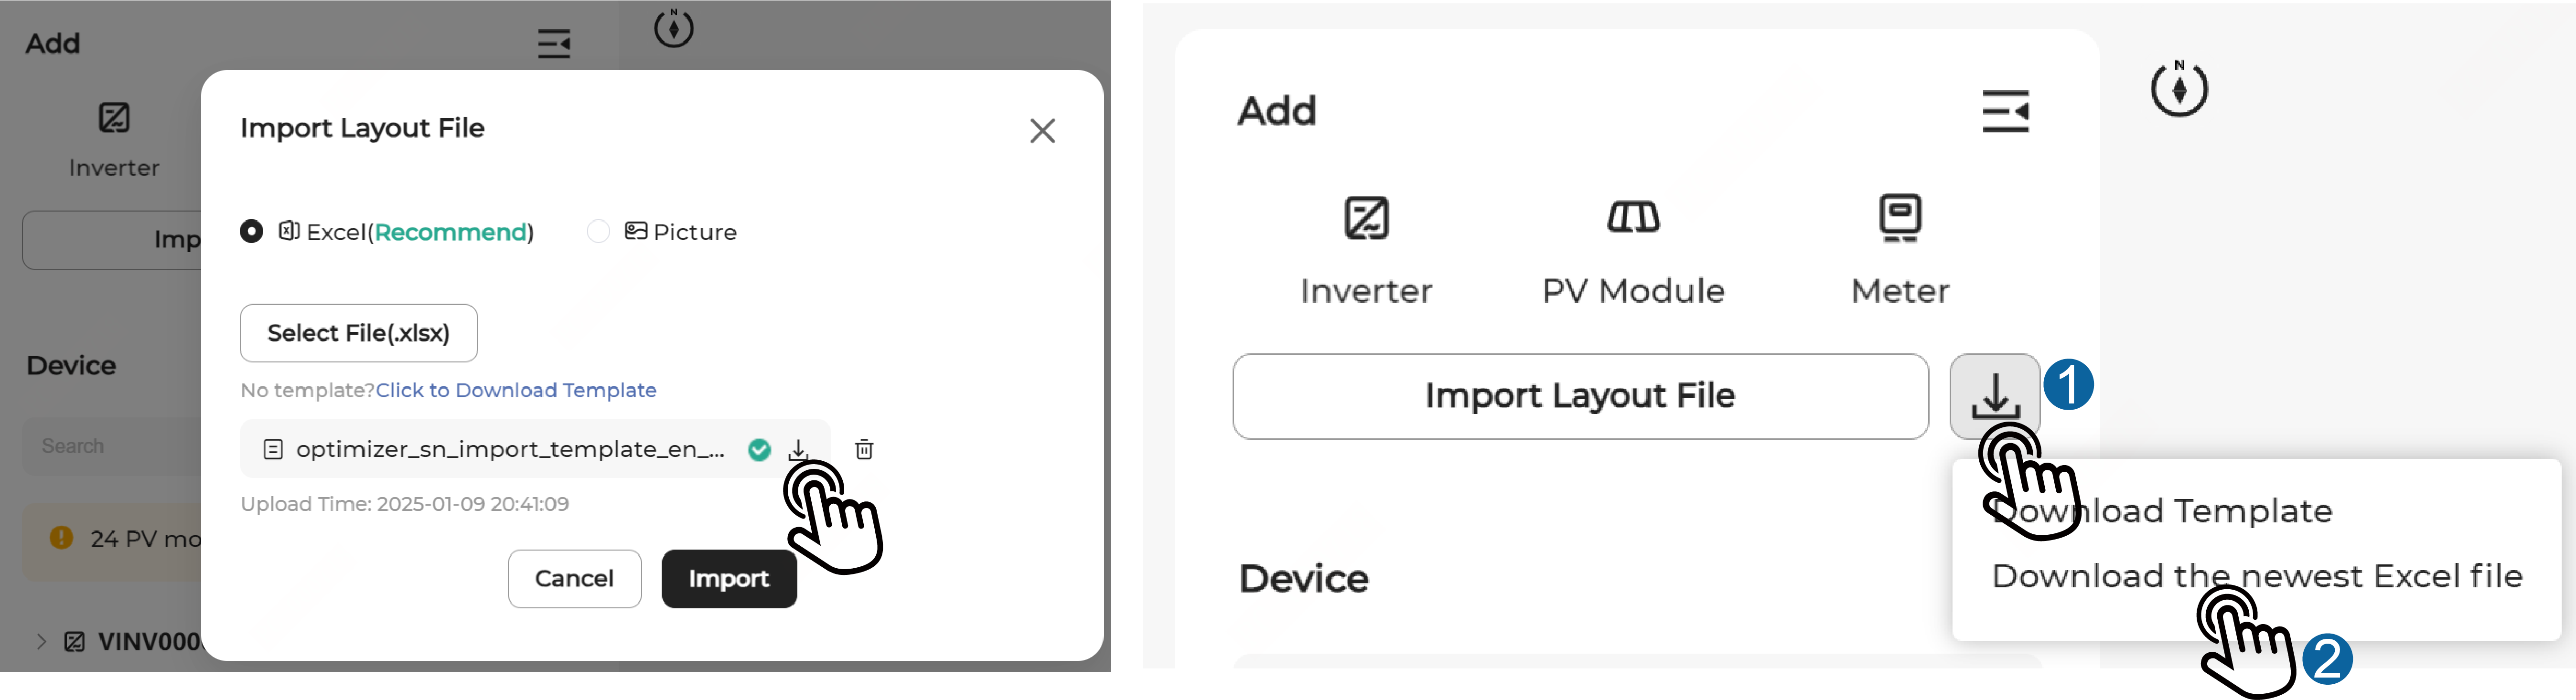Click the Import Layout File button
This screenshot has width=2576, height=700.
1579,396
